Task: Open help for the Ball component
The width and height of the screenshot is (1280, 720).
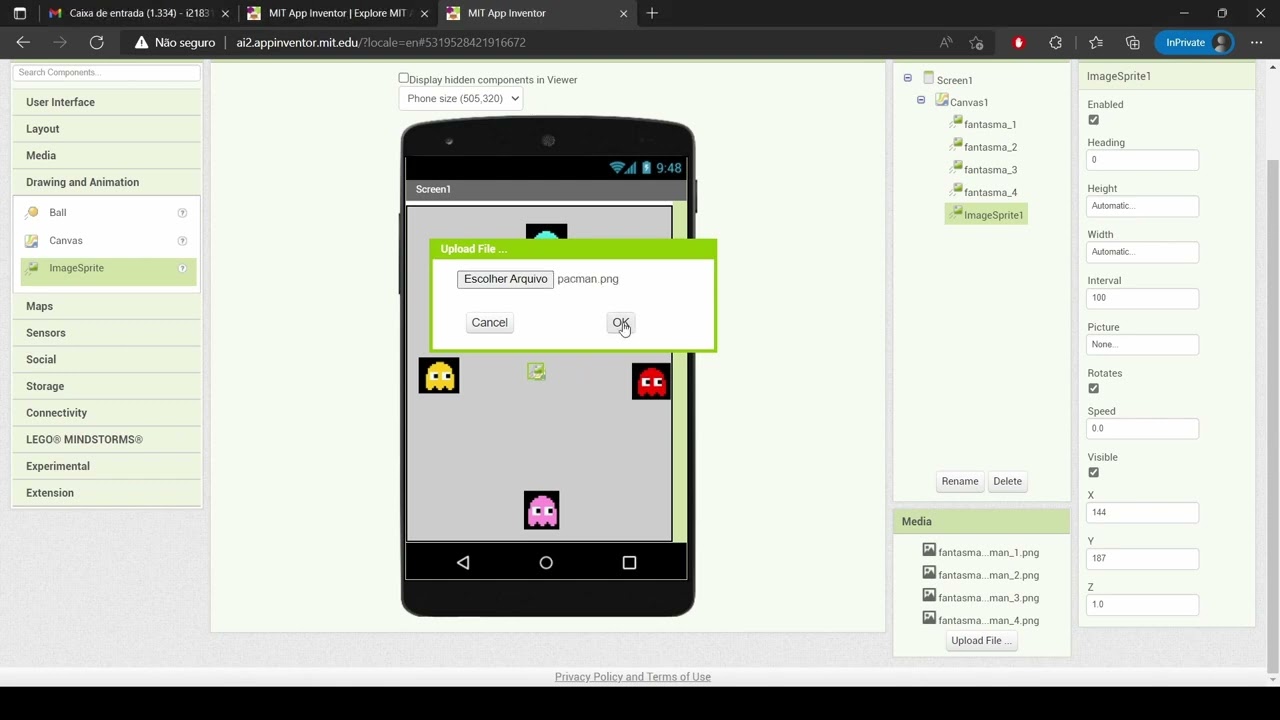Action: pyautogui.click(x=182, y=213)
